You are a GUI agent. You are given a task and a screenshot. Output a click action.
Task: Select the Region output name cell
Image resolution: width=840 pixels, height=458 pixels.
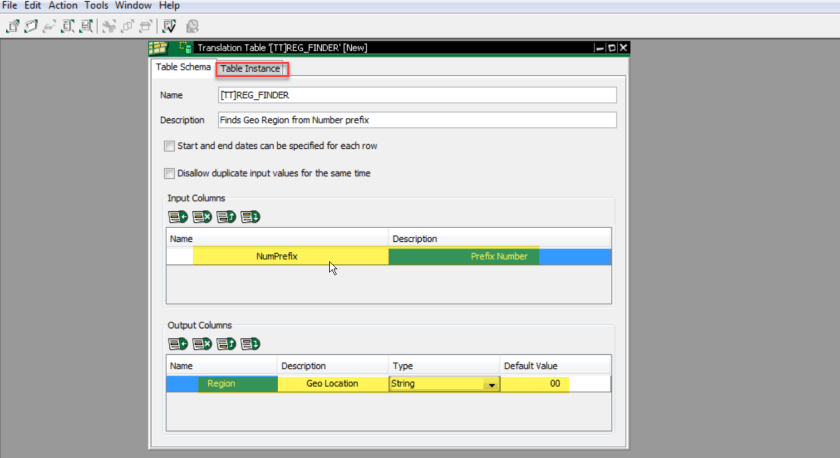pyautogui.click(x=221, y=384)
